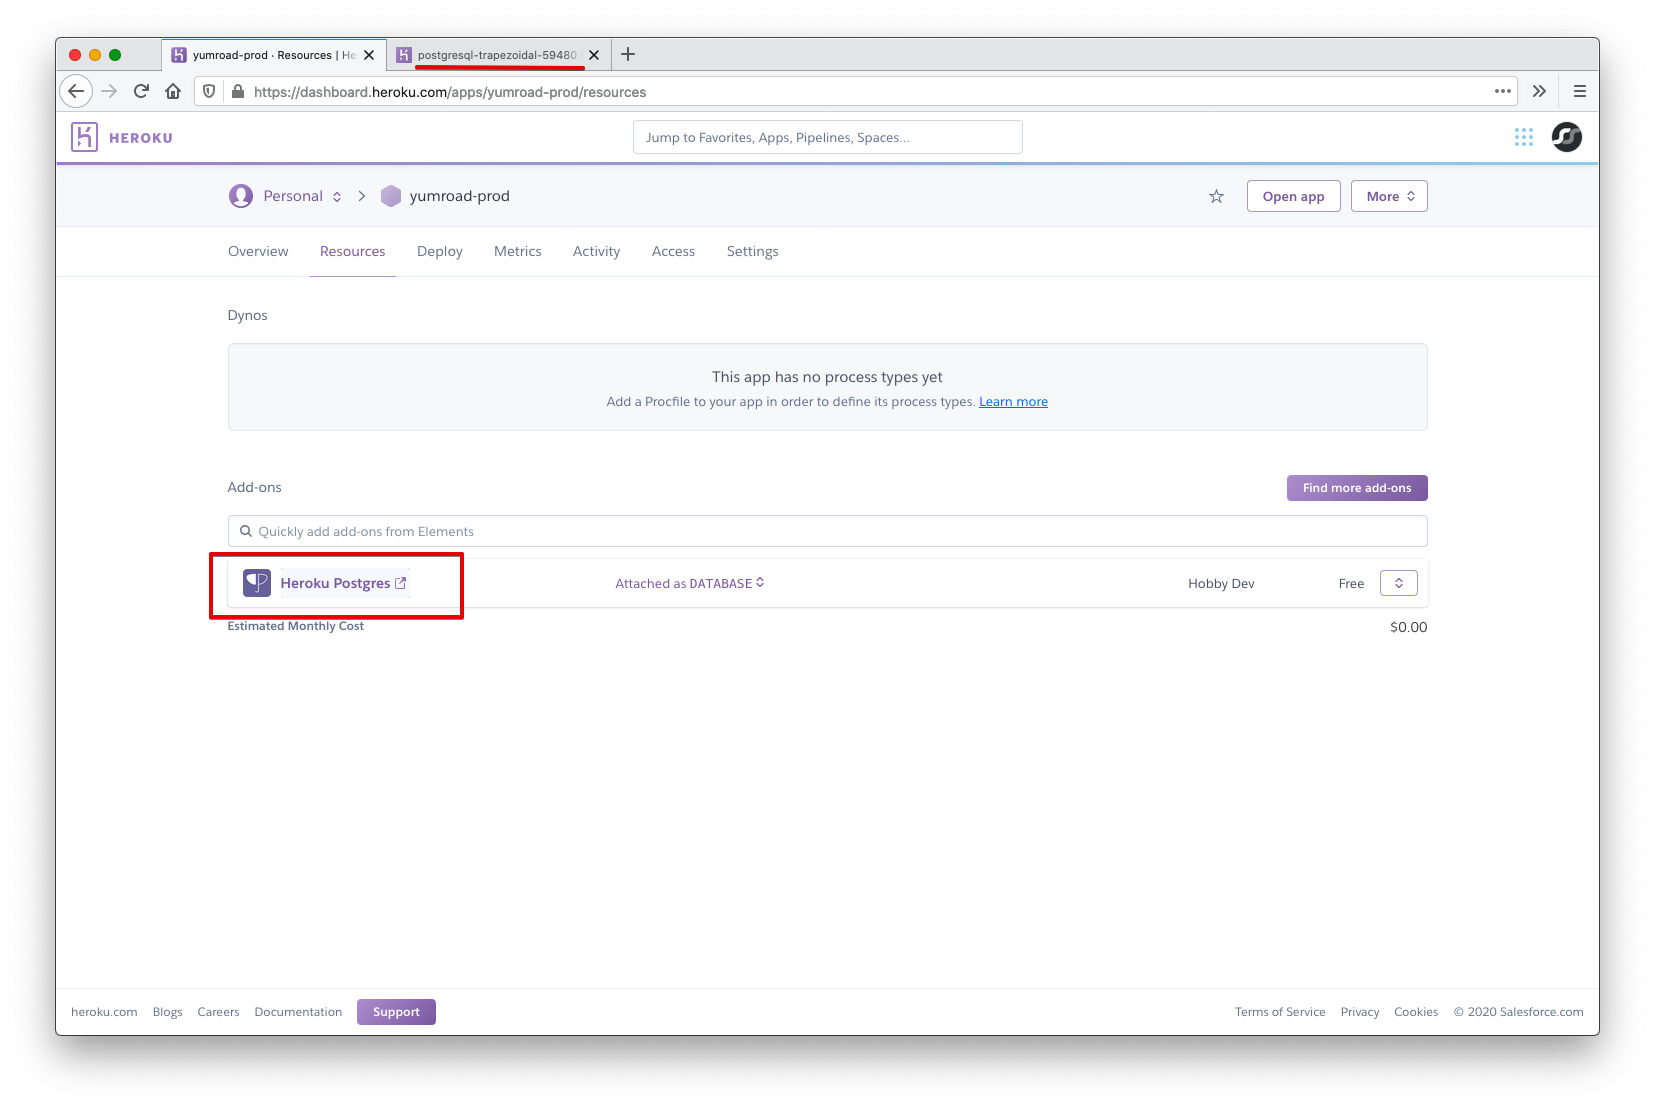Click the macOS green zoom button
Image resolution: width=1655 pixels, height=1109 pixels.
115,55
